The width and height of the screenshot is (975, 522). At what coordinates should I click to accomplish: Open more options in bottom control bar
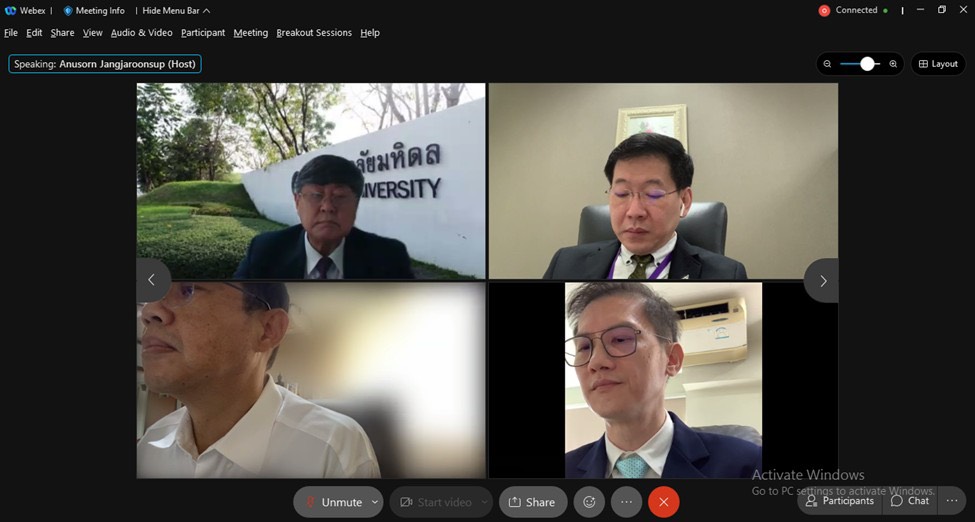point(626,502)
